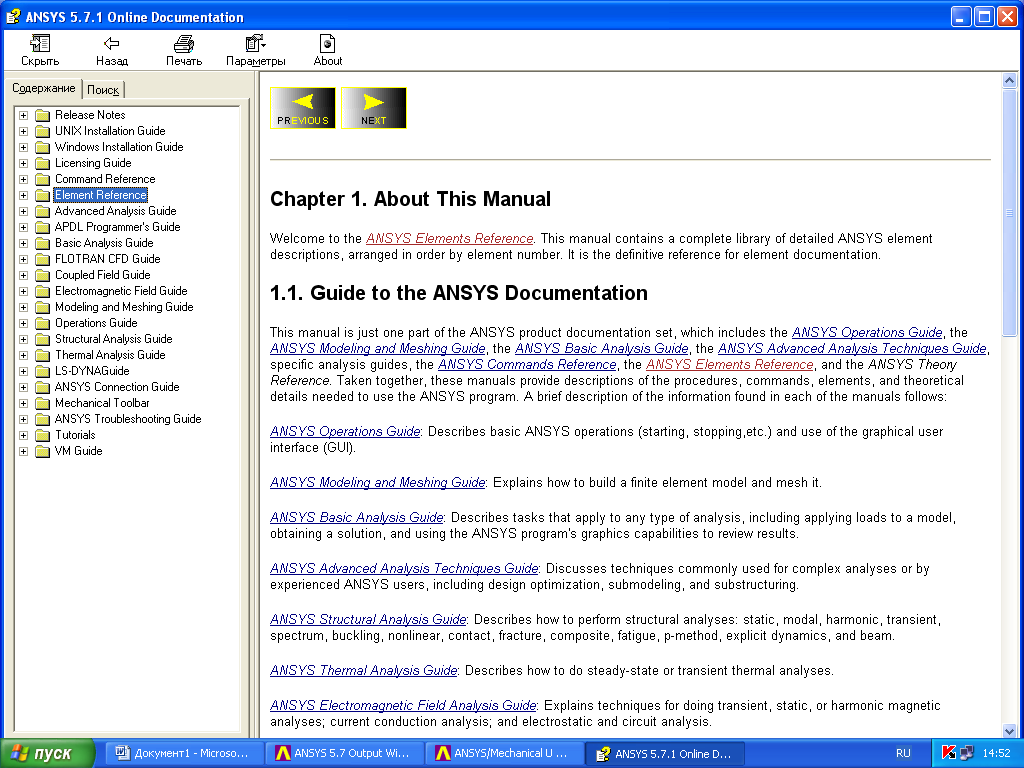Click the vertical scrollbar thumb

(1009, 213)
